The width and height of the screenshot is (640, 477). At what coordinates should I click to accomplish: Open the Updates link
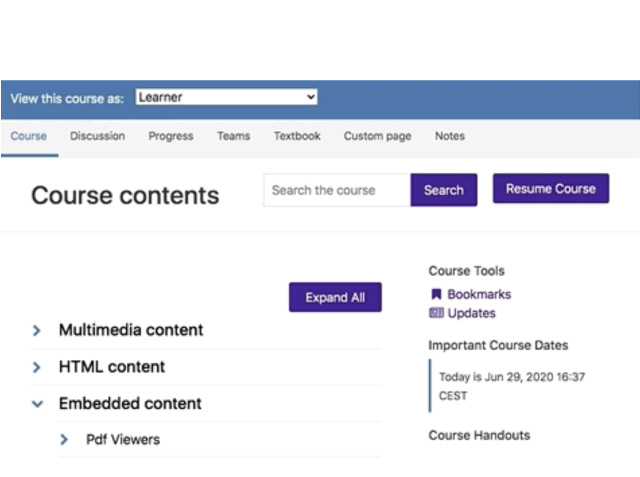[471, 313]
